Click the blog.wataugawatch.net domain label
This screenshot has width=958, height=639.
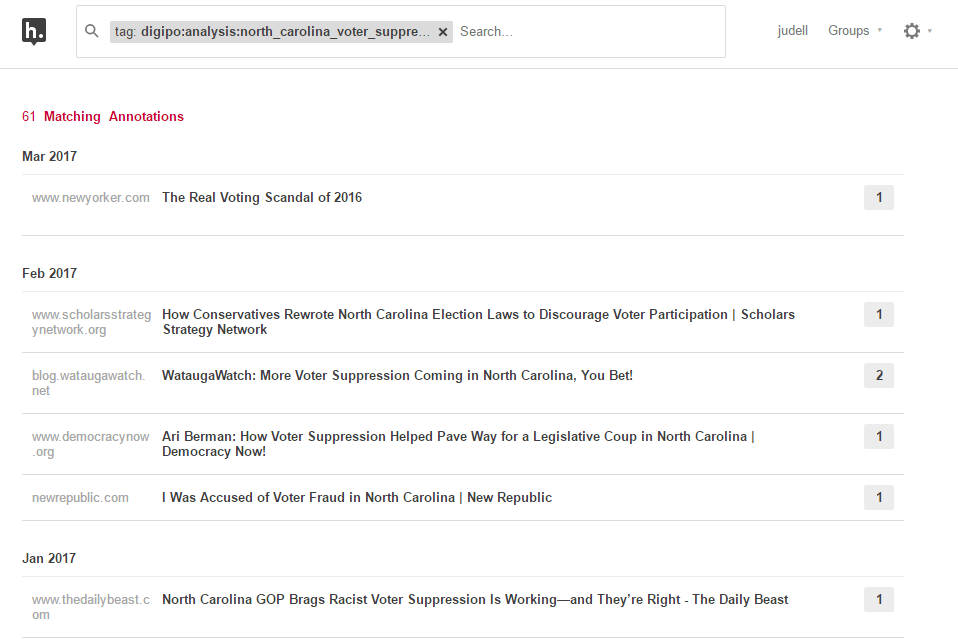(x=89, y=383)
